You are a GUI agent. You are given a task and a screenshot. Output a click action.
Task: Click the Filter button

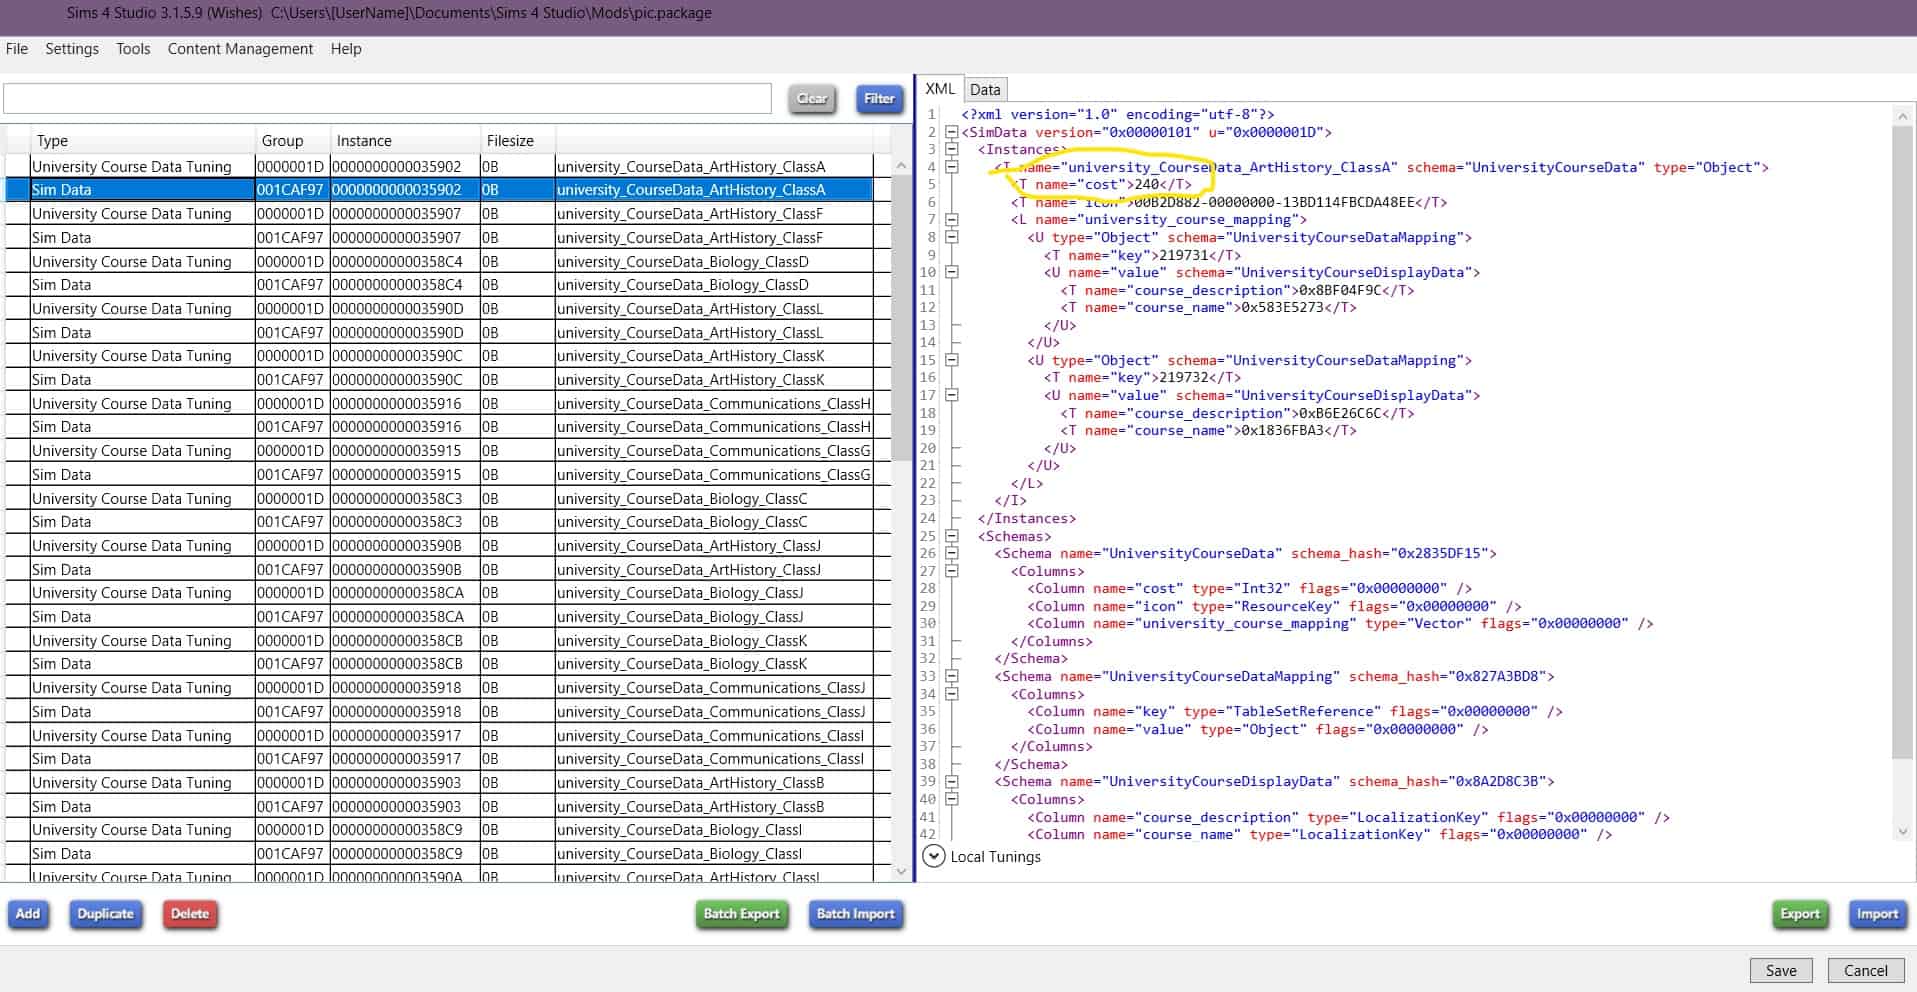pyautogui.click(x=879, y=98)
